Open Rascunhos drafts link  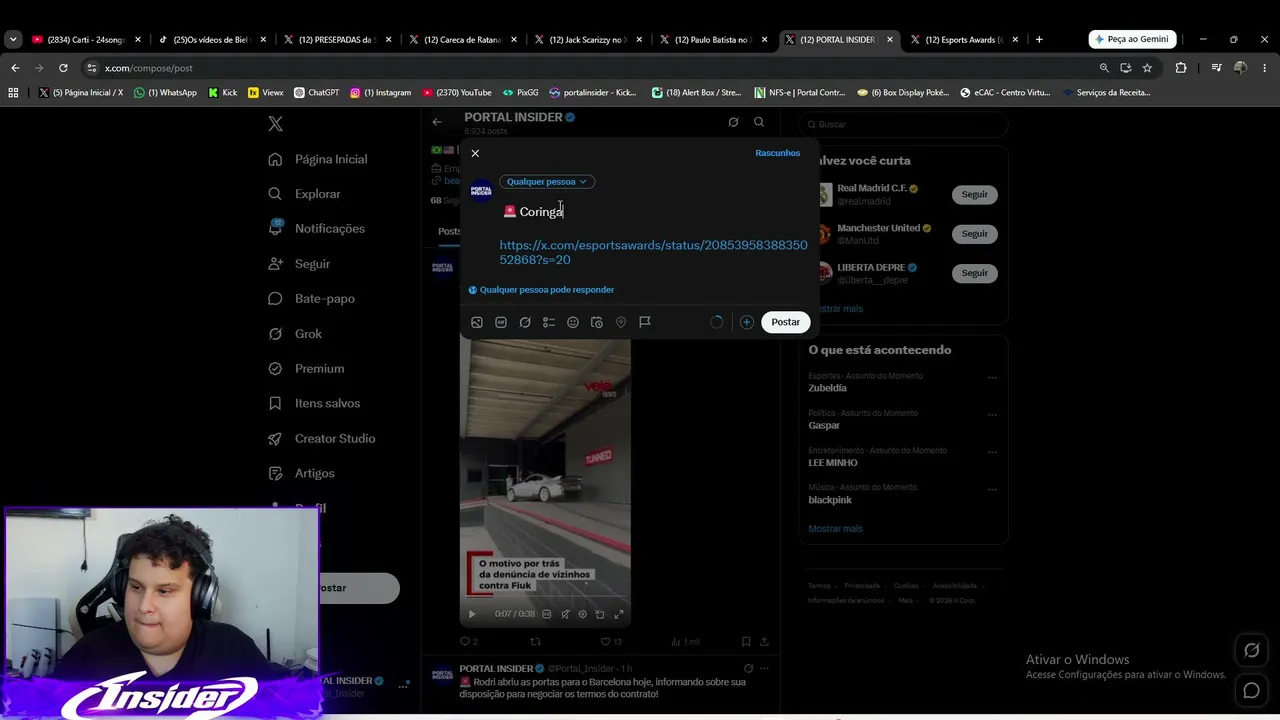777,153
